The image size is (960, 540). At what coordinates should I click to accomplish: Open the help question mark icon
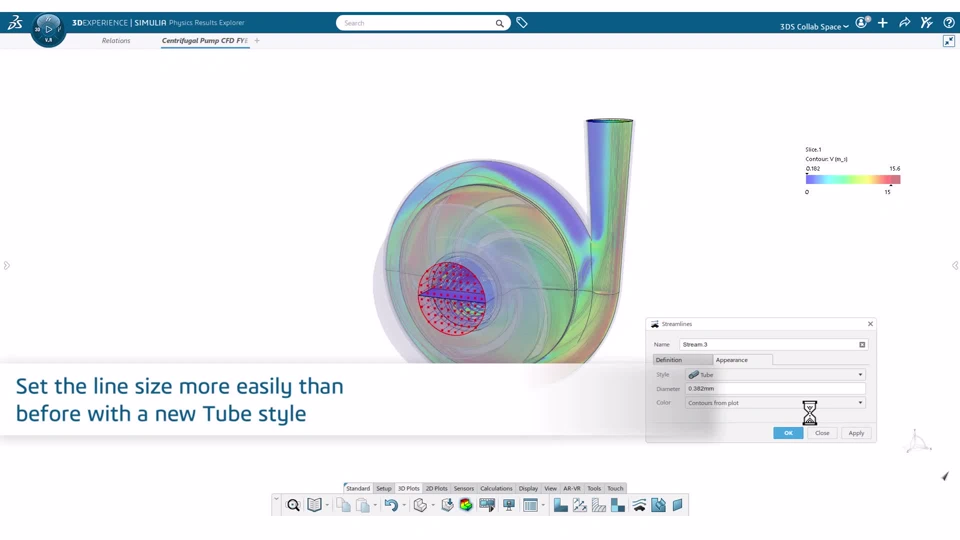pos(949,23)
